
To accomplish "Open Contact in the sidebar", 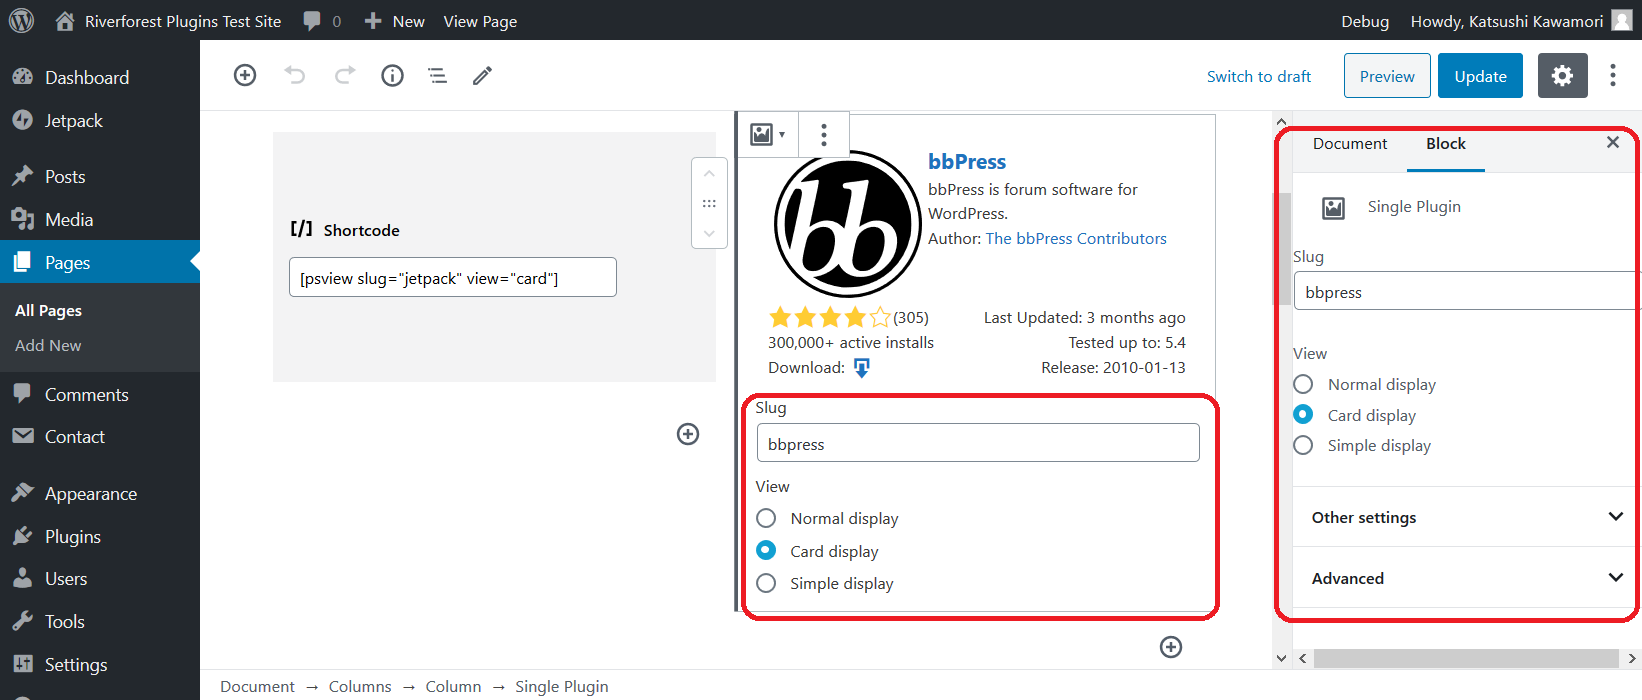I will (74, 436).
